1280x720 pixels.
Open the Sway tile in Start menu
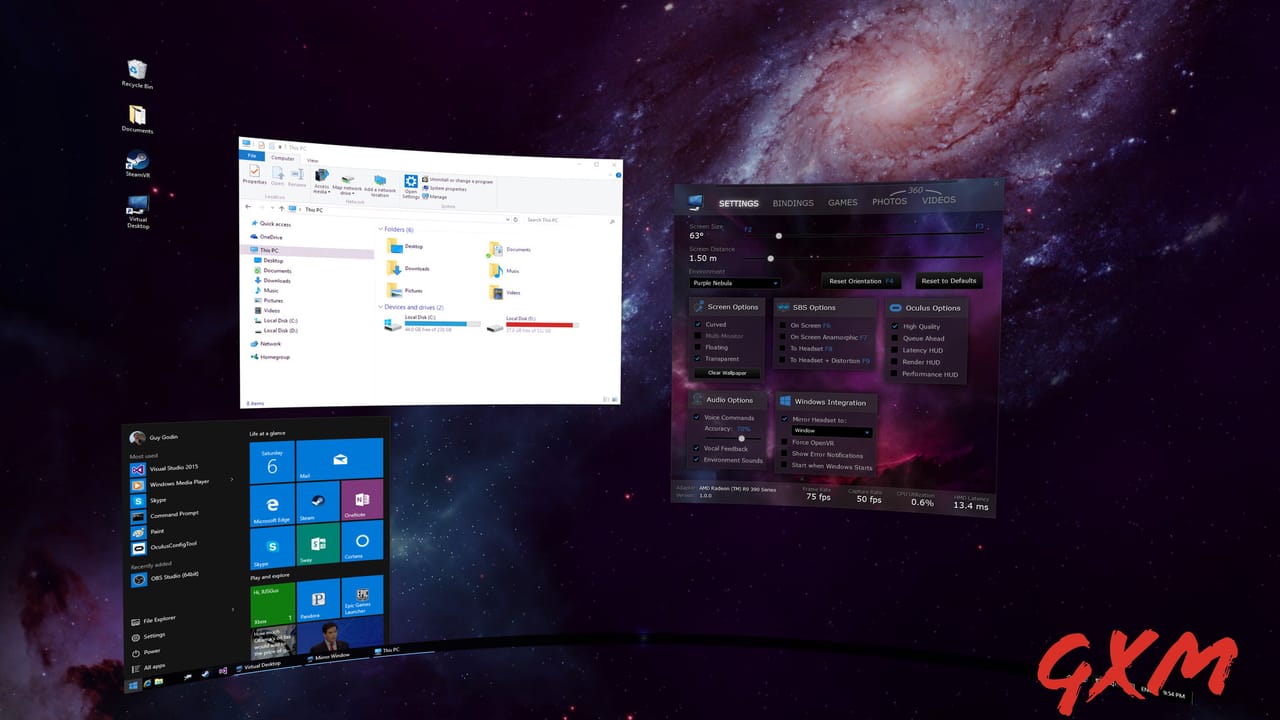(x=318, y=545)
